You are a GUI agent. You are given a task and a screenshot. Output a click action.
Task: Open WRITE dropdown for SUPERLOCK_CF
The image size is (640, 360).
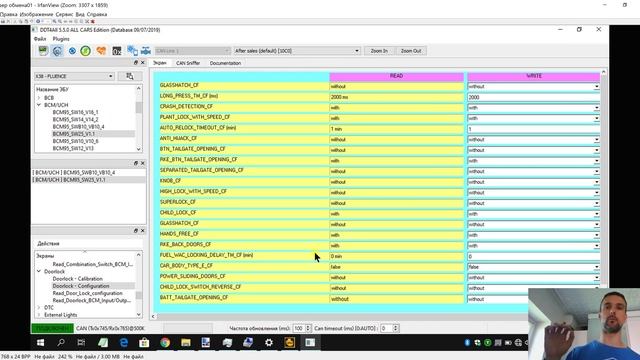(596, 203)
